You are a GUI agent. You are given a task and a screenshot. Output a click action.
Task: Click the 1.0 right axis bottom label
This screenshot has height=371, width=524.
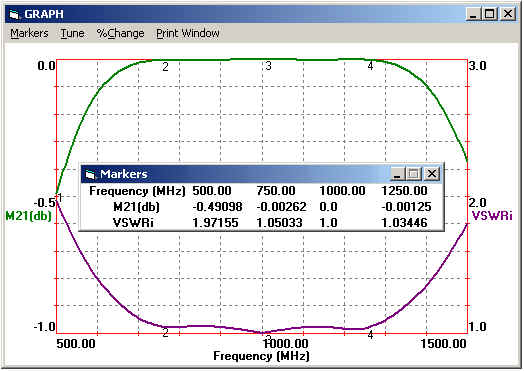click(477, 327)
